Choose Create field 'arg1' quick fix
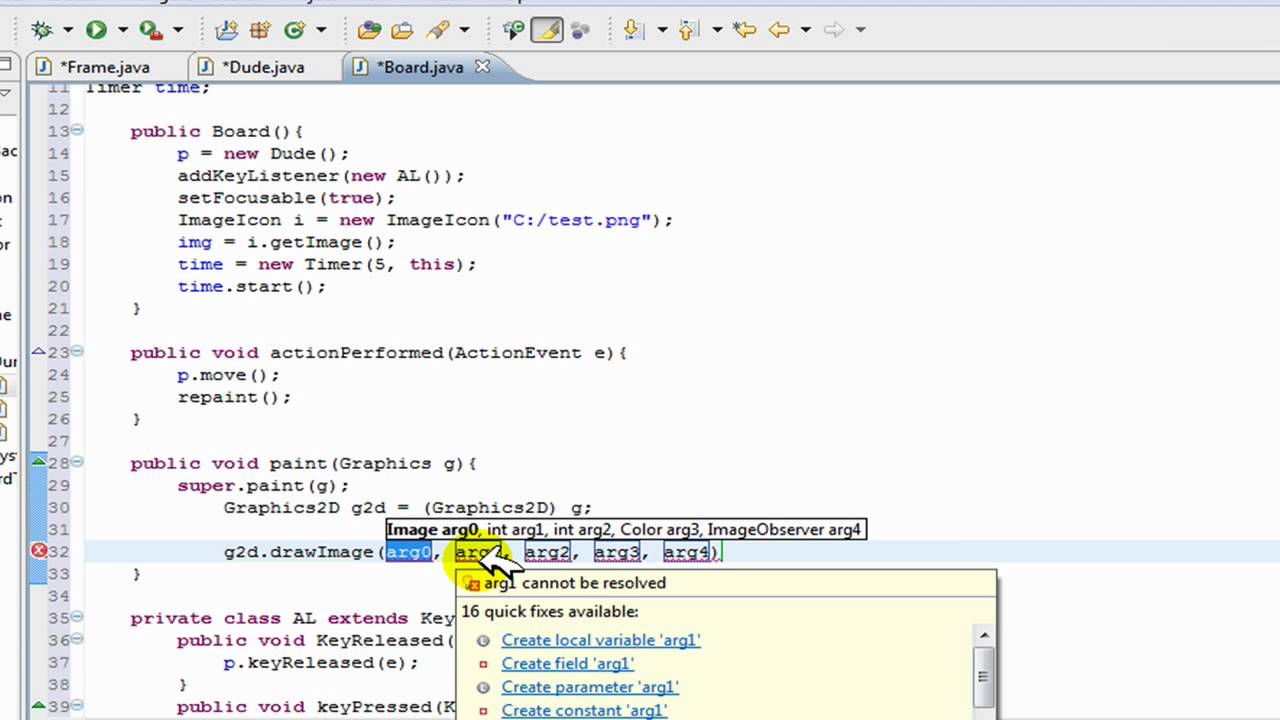Image resolution: width=1280 pixels, height=720 pixels. 568,663
